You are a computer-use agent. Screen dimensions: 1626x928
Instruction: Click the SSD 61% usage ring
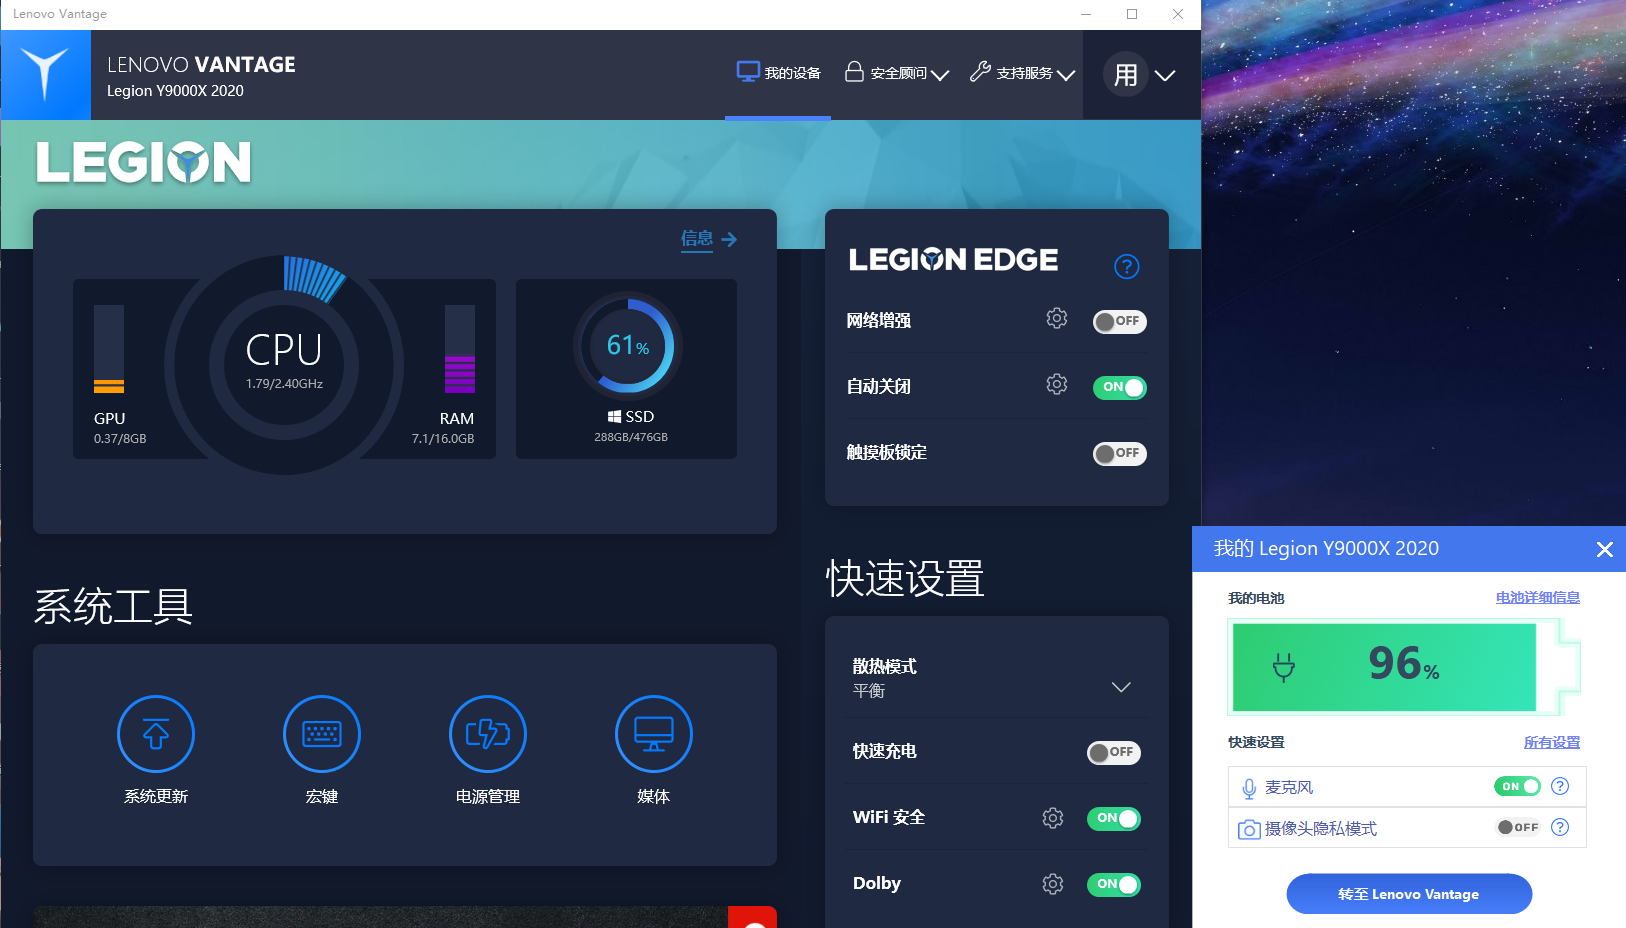[x=628, y=346]
